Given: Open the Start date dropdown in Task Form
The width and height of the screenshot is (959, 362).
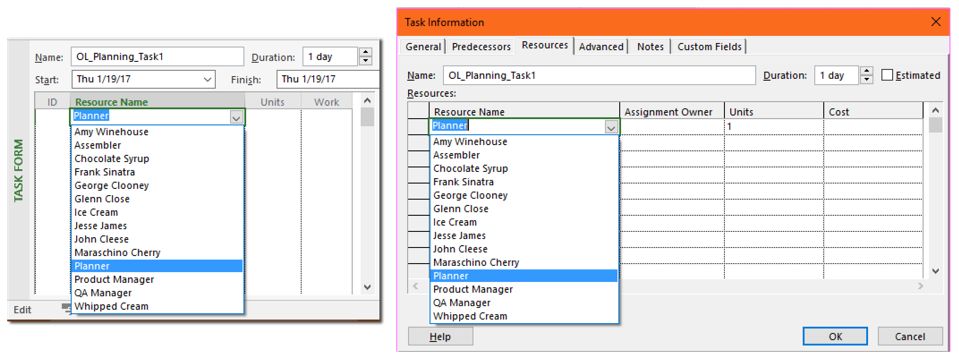Looking at the screenshot, I should 208,79.
